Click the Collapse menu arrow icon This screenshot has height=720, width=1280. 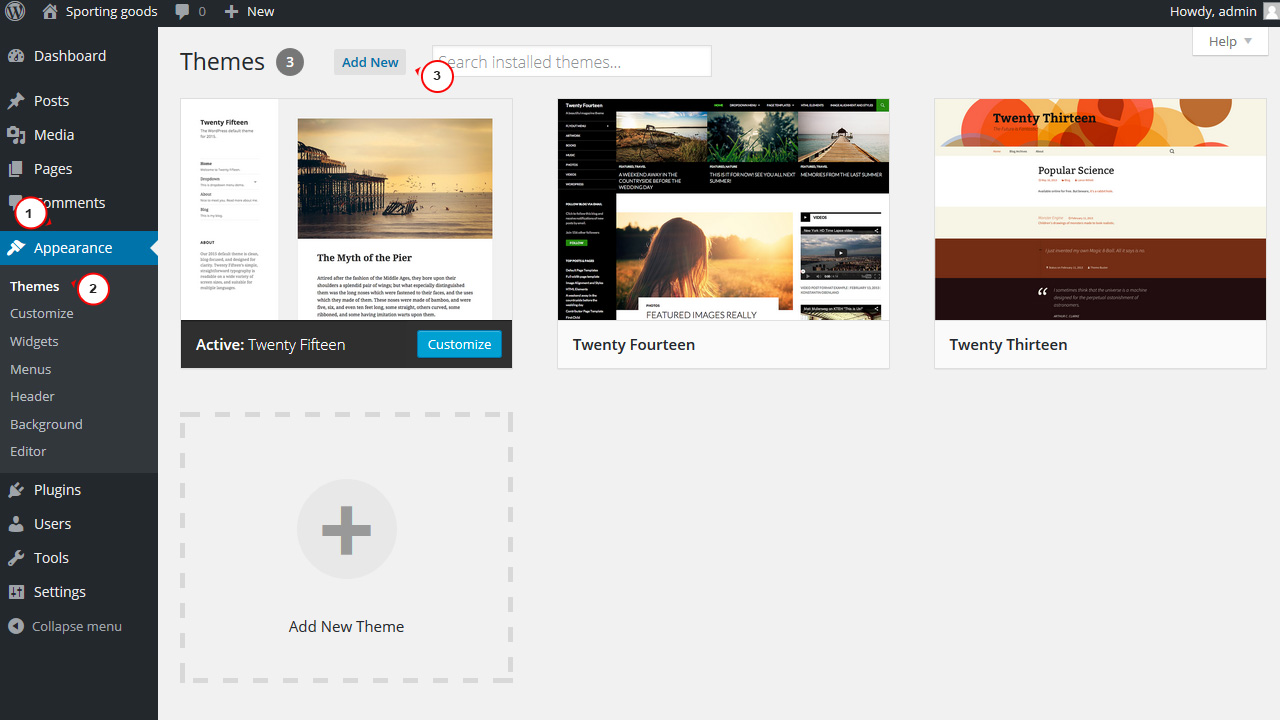pos(16,626)
